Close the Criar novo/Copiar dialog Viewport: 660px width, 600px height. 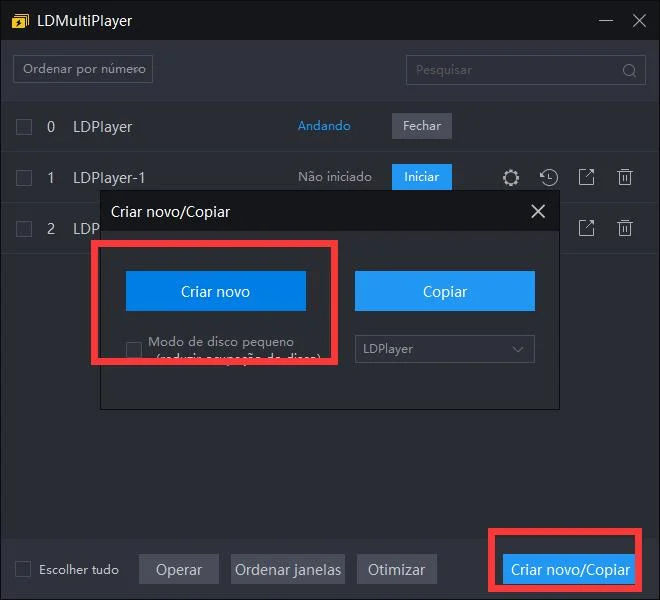[538, 211]
